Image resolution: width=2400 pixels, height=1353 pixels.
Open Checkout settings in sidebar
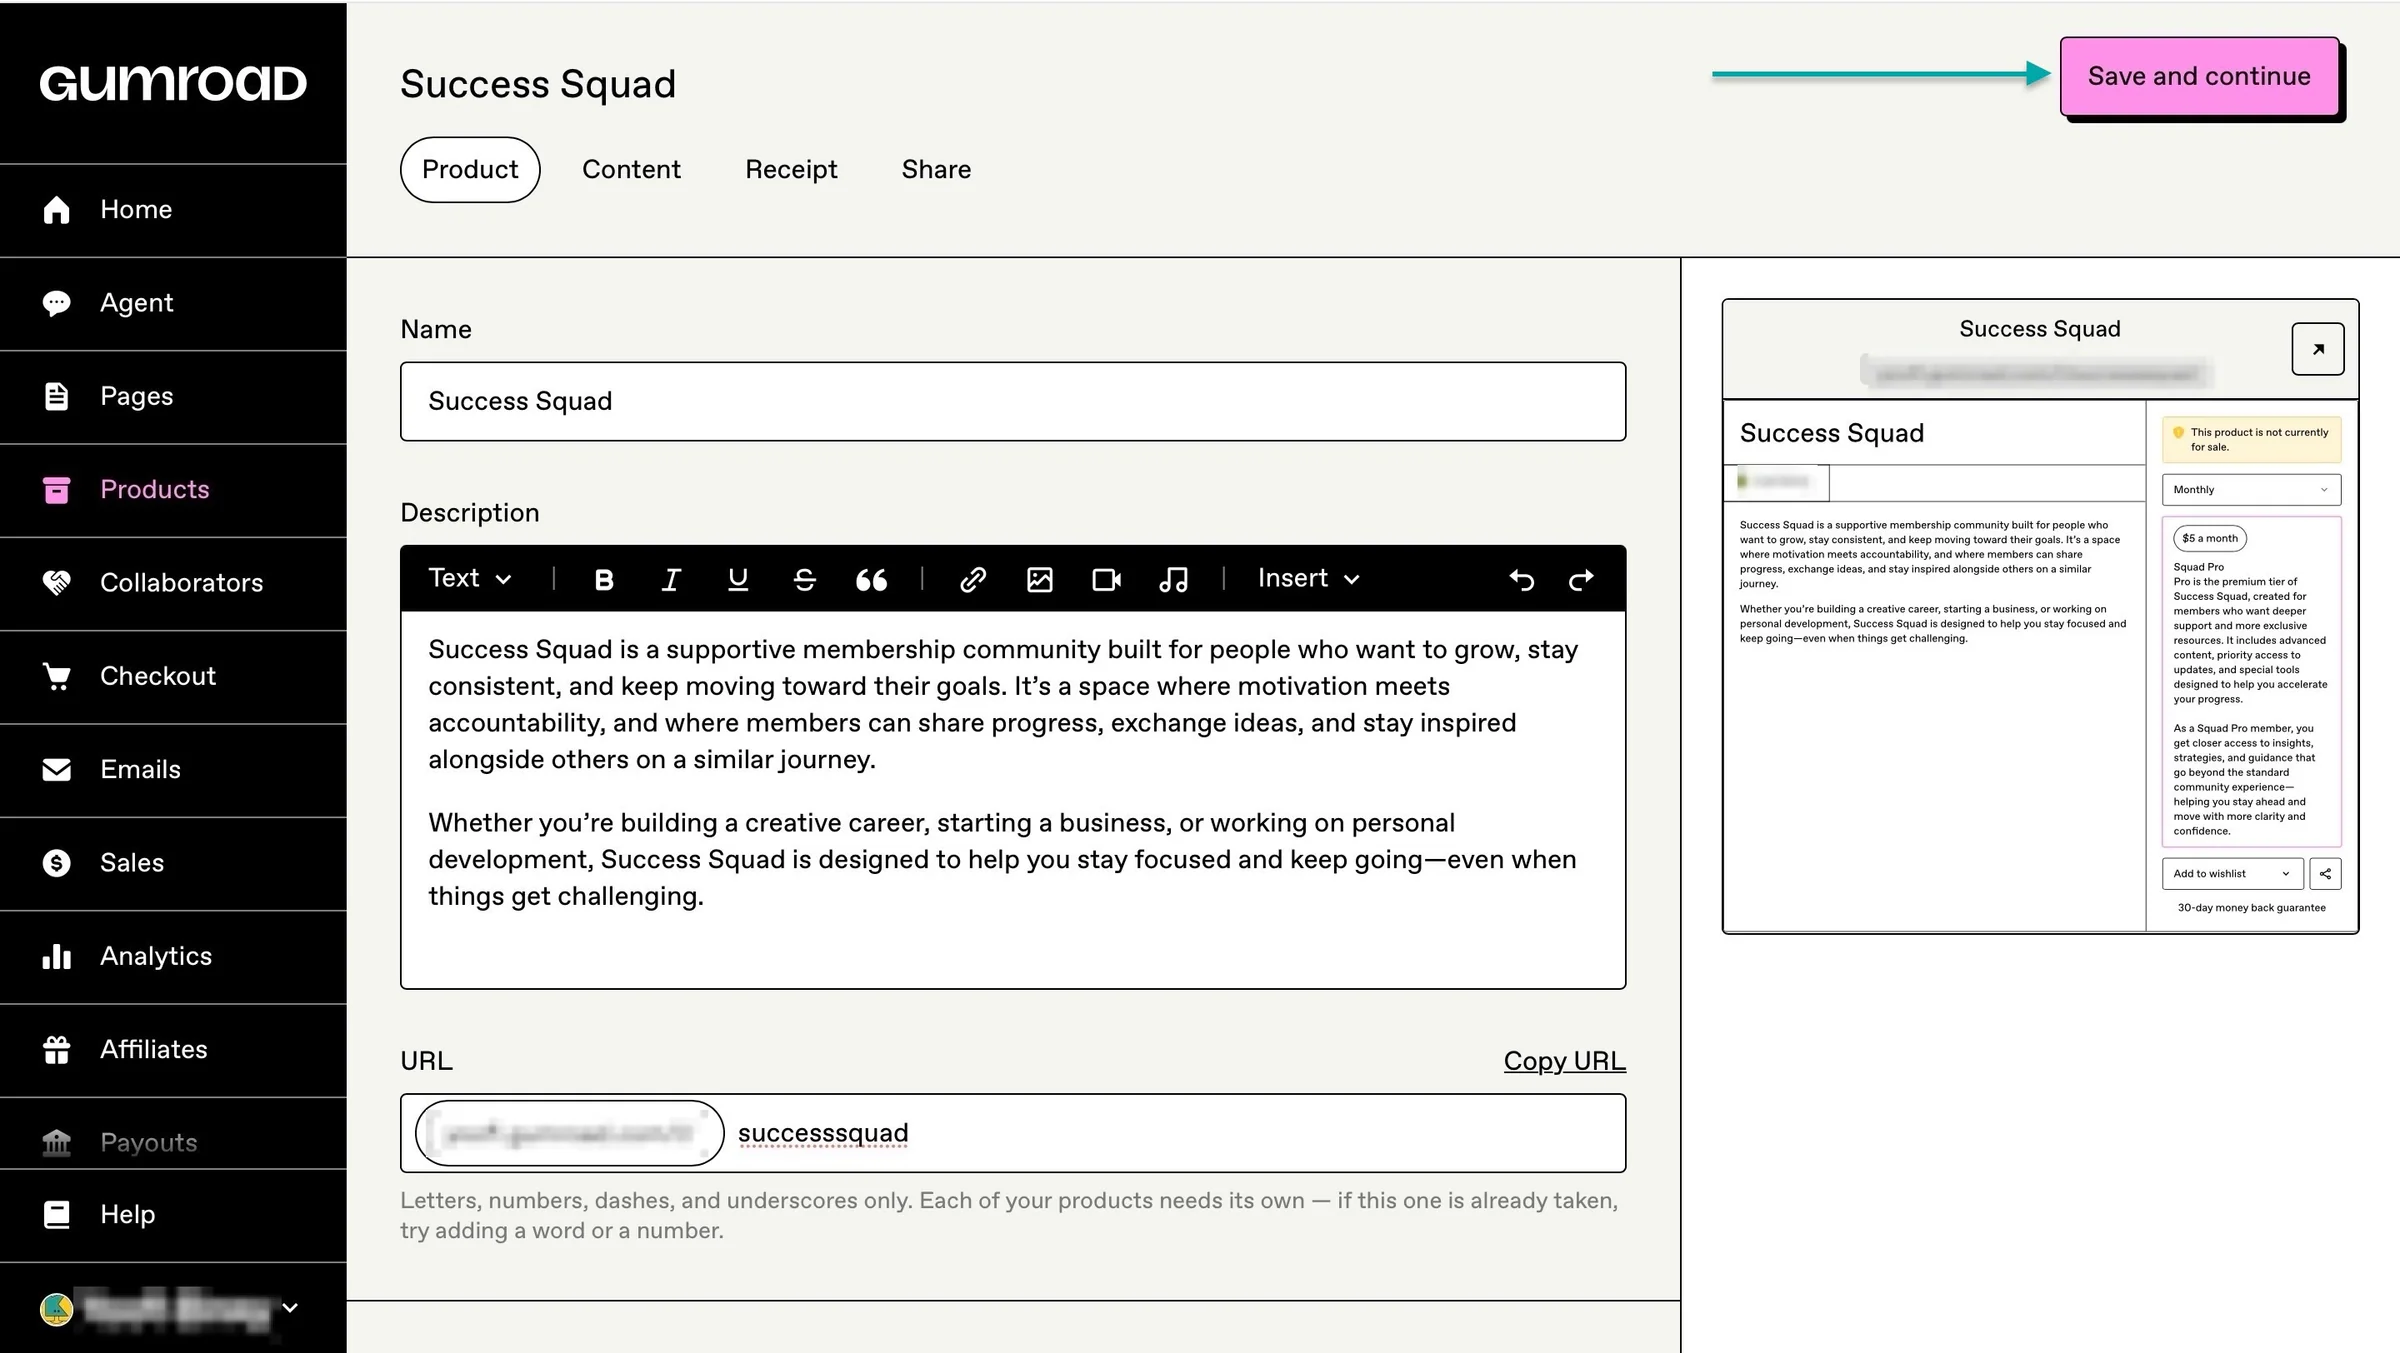tap(173, 677)
